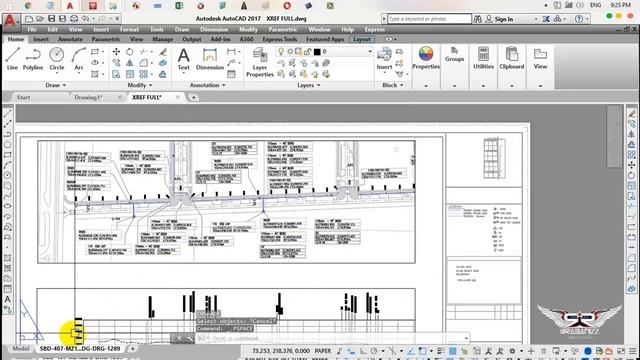This screenshot has width=640, height=360.
Task: Add a new layout with plus button
Action: [132, 349]
